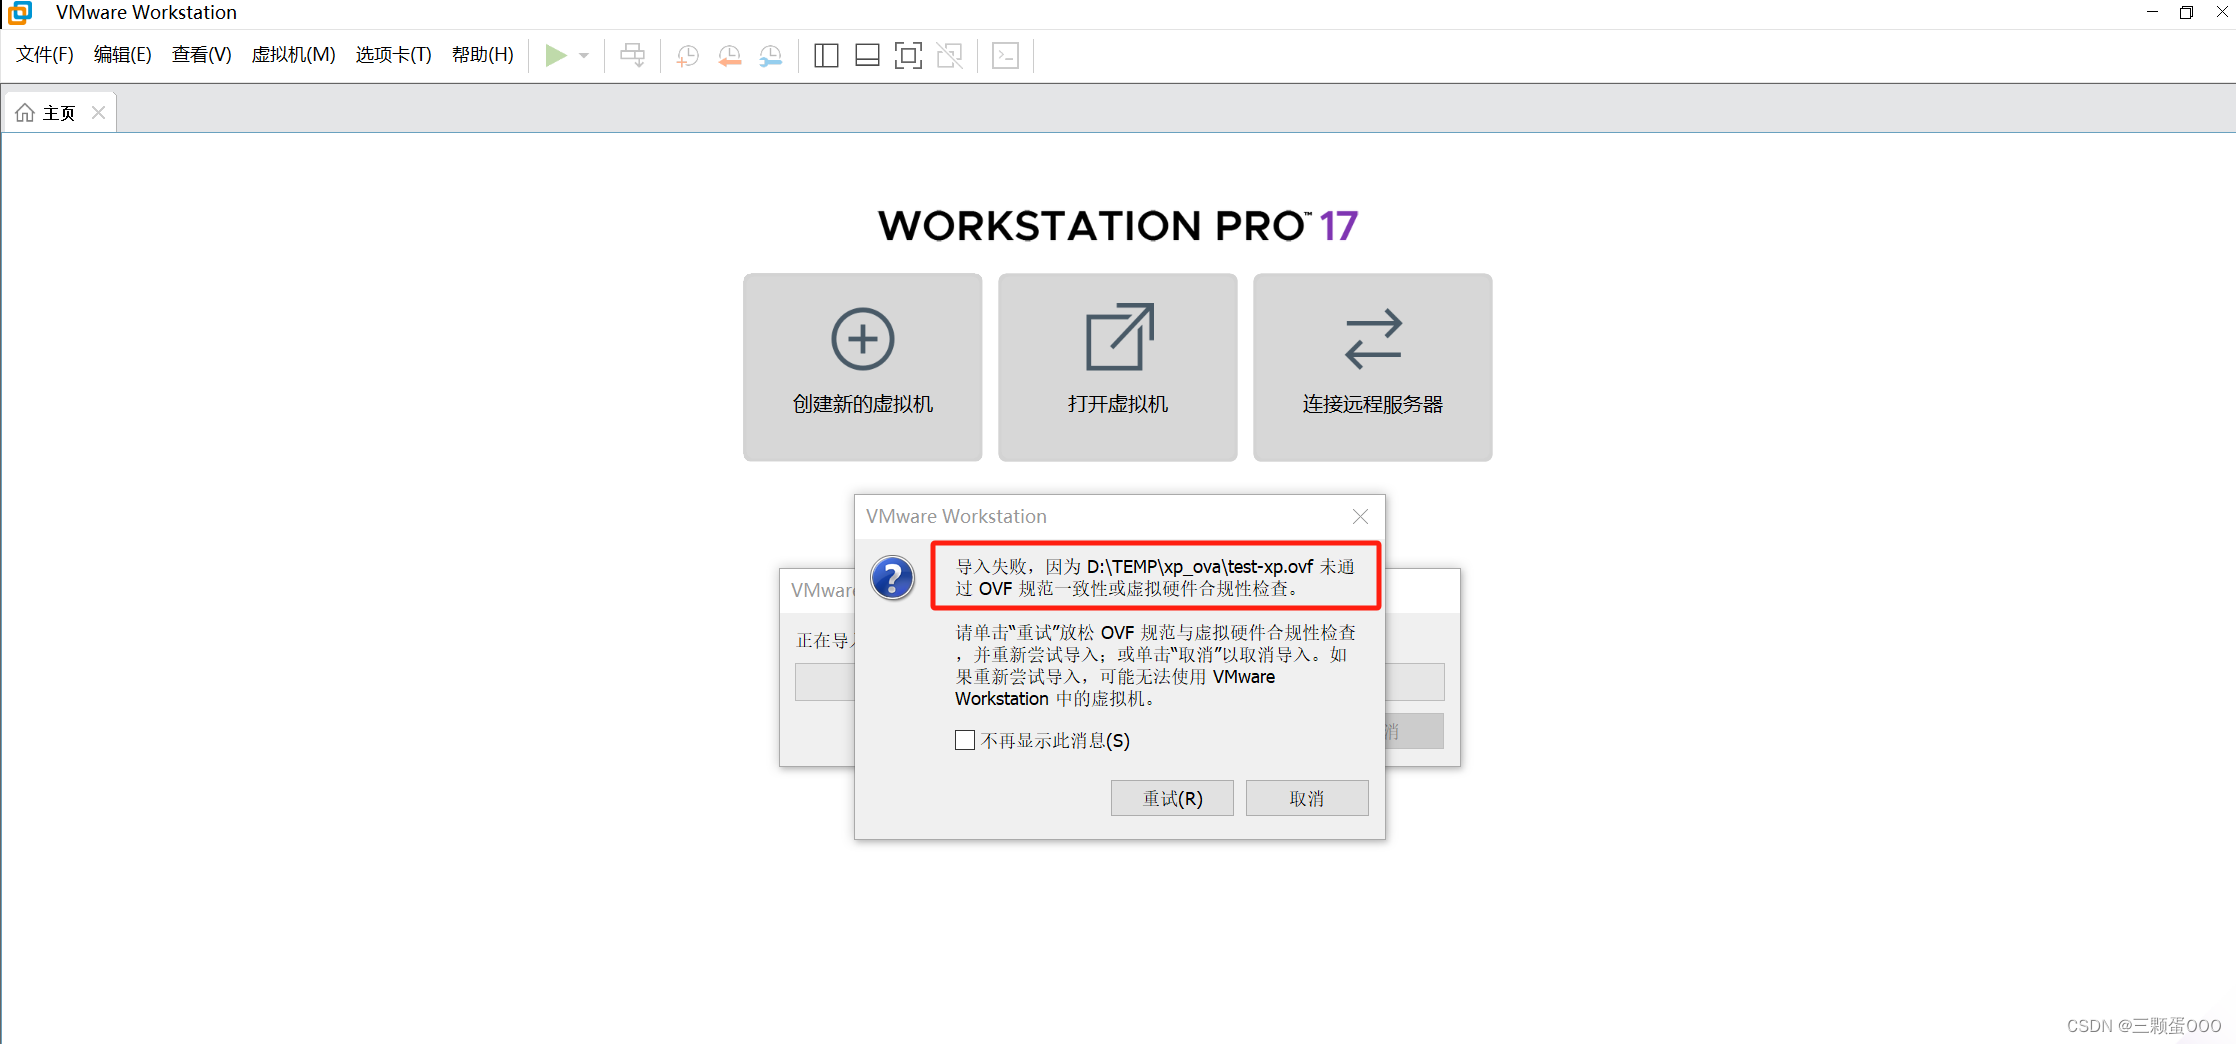
Task: Click the Unity mode toolbar icon
Action: pos(950,55)
